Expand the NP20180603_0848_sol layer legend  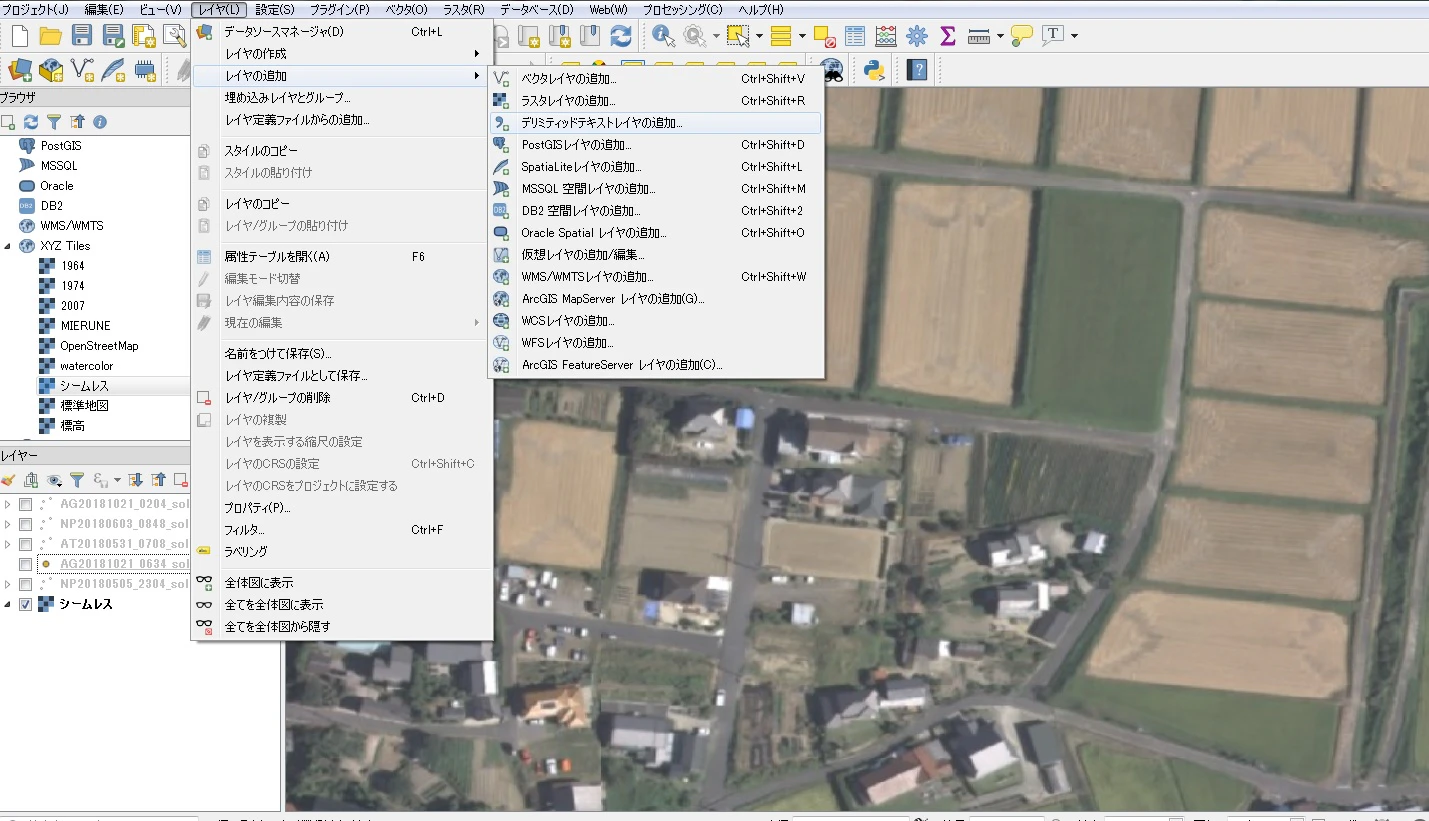[x=8, y=524]
